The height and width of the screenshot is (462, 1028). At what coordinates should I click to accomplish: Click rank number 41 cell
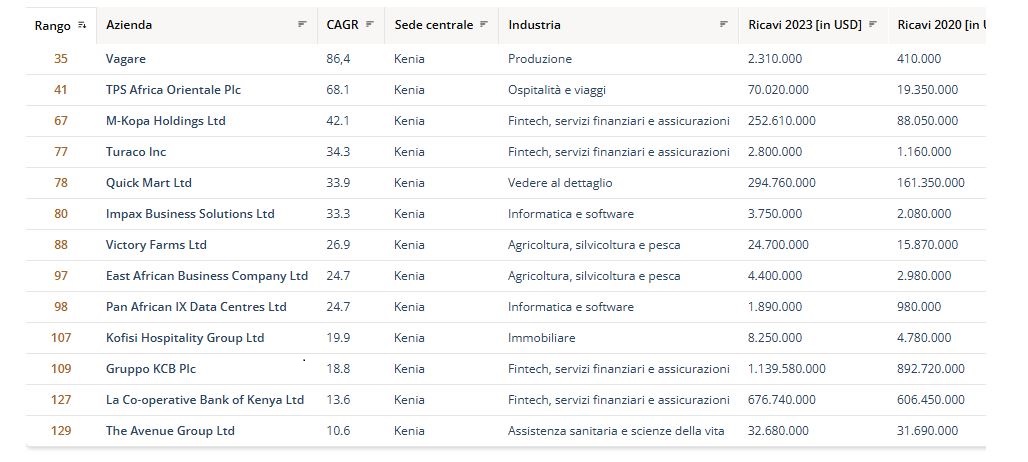tap(61, 90)
